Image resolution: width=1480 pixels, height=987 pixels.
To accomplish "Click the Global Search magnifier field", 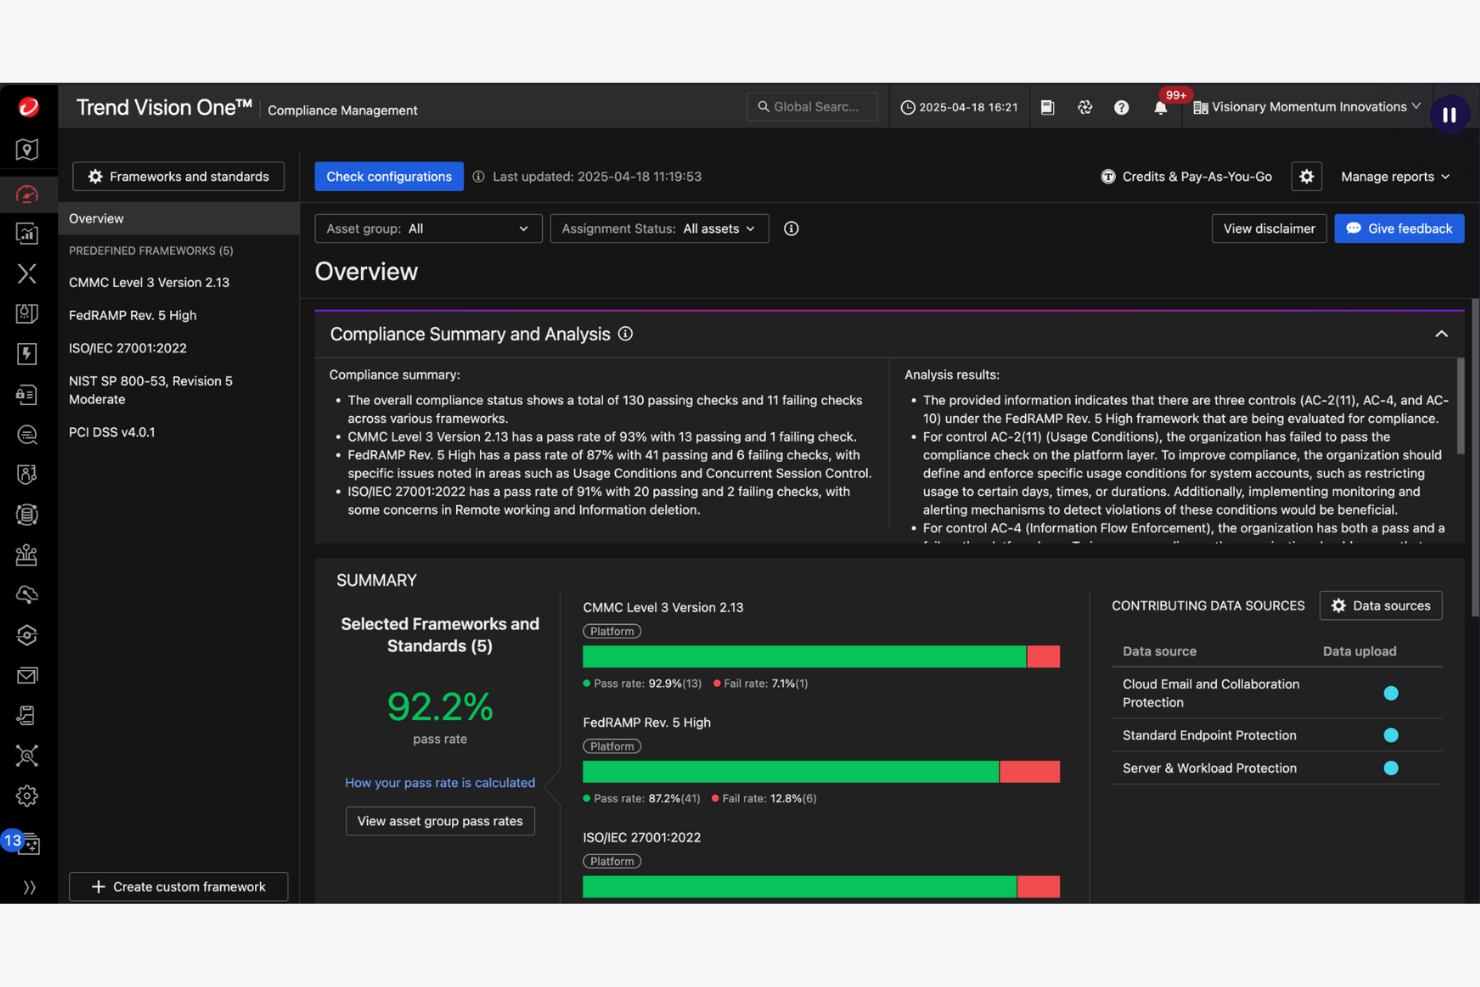I will pos(812,106).
